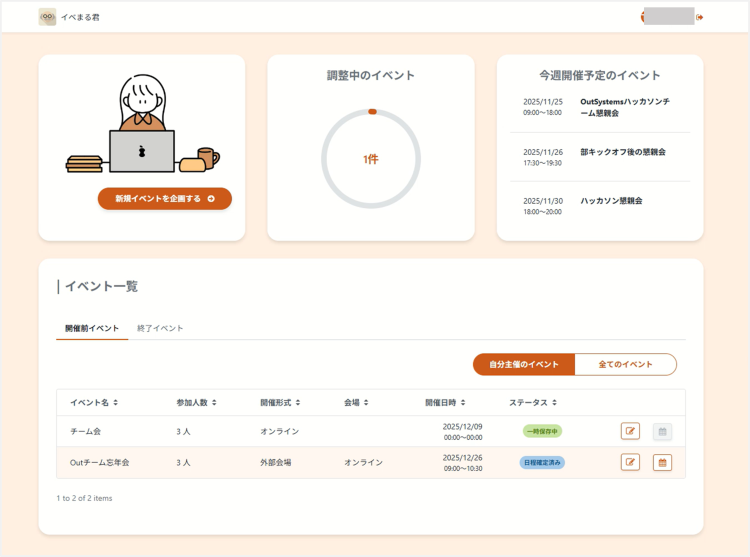Select the 開催前イベント tab
This screenshot has width=750, height=557.
coord(92,328)
